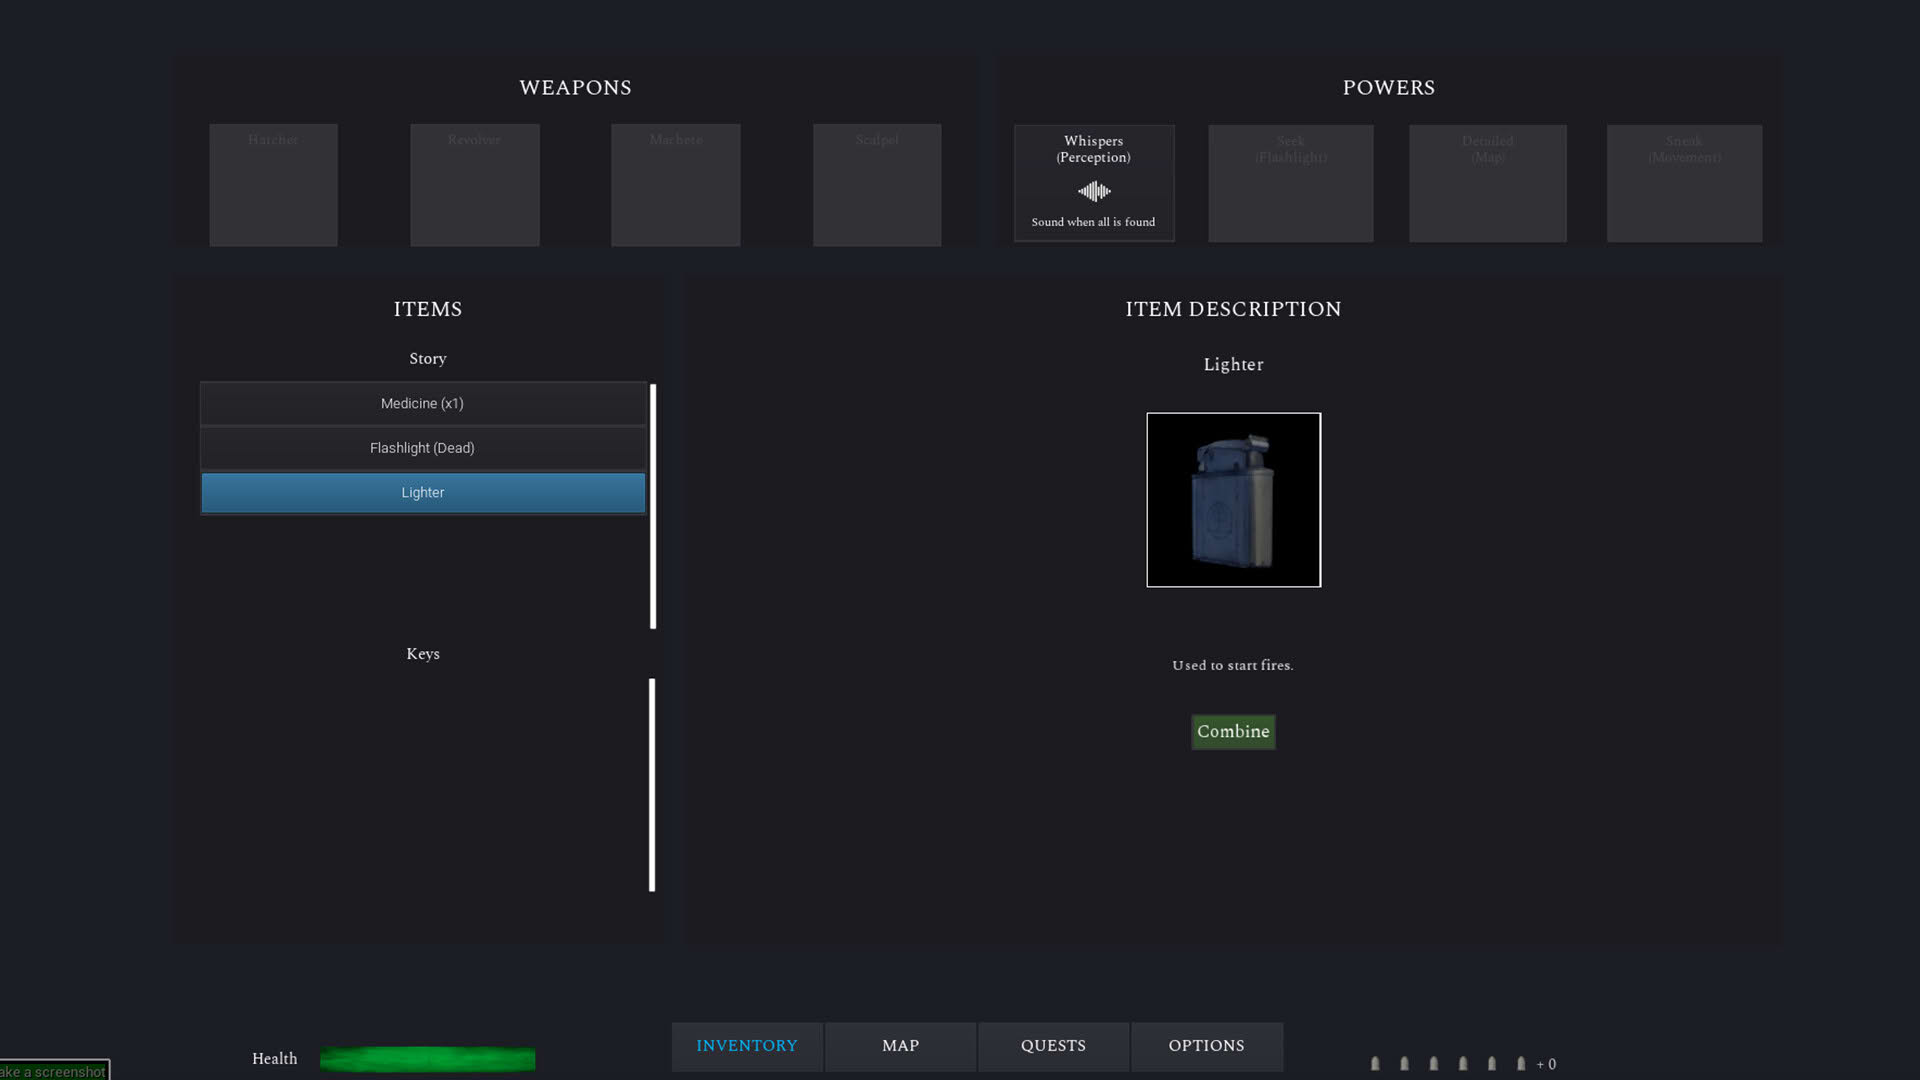
Task: Switch to the Quests tab
Action: pyautogui.click(x=1053, y=1046)
